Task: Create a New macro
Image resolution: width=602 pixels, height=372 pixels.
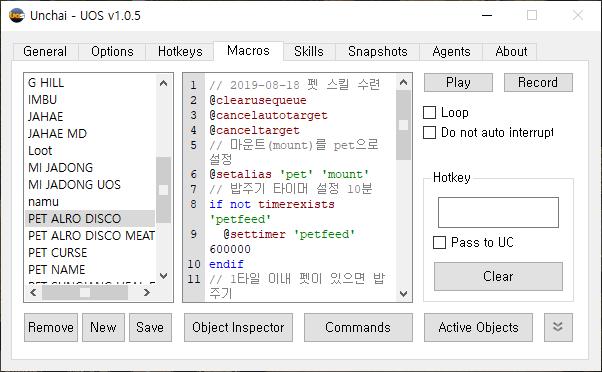Action: point(103,327)
